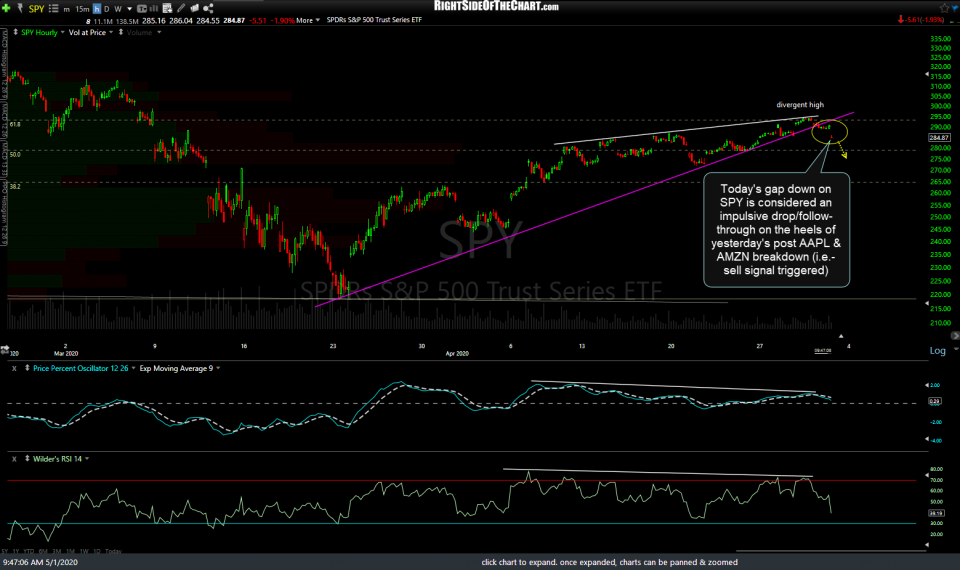
Task: Select the 15m timeframe
Action: click(x=83, y=9)
